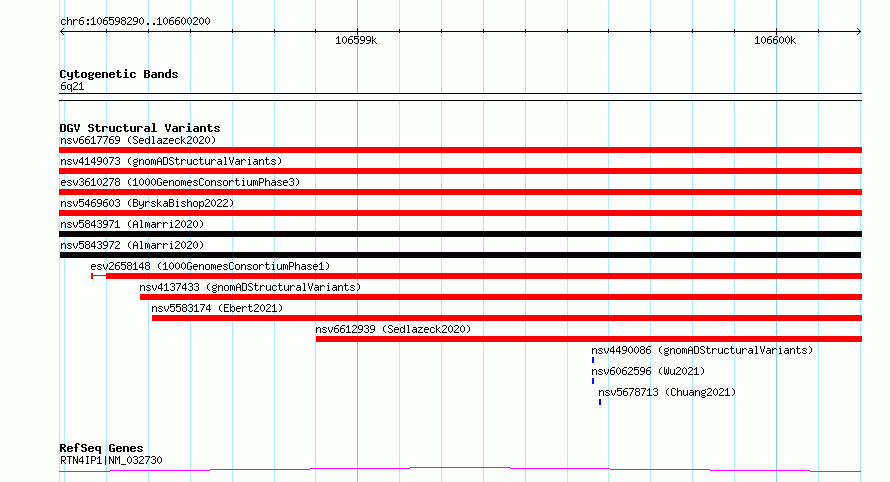
Task: Select the nsv5469603 ByrskaBishop2022 variant bar
Action: click(x=460, y=213)
